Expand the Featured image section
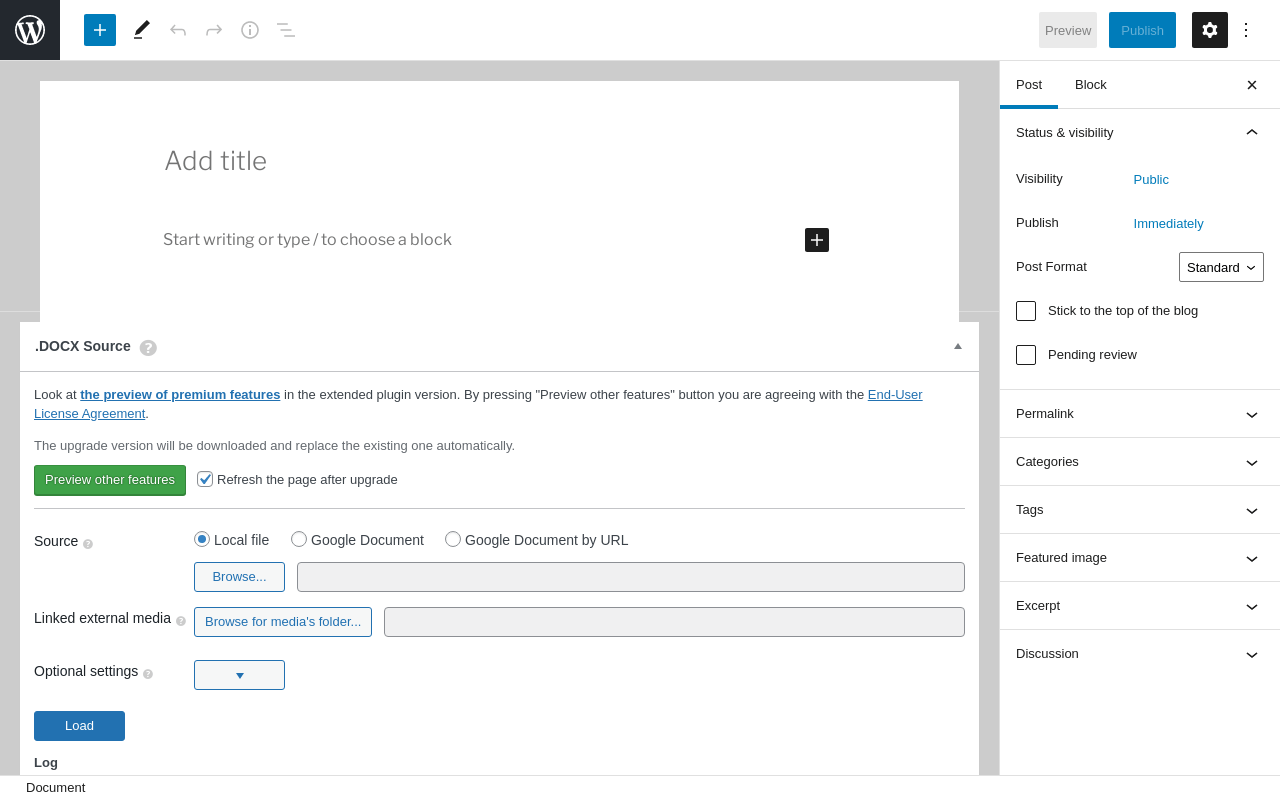1280x800 pixels. (1140, 558)
